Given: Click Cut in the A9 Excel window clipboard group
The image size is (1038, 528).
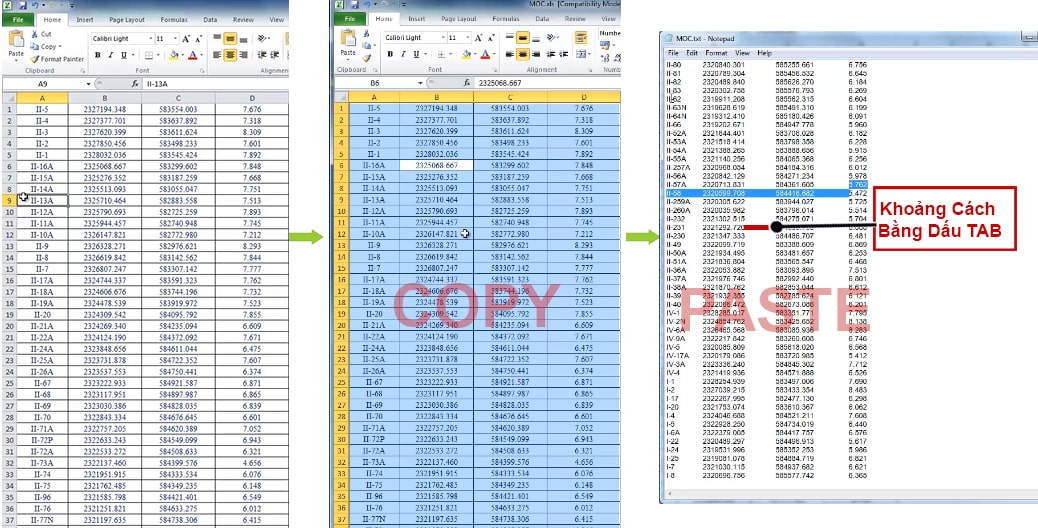Looking at the screenshot, I should pos(41,34).
